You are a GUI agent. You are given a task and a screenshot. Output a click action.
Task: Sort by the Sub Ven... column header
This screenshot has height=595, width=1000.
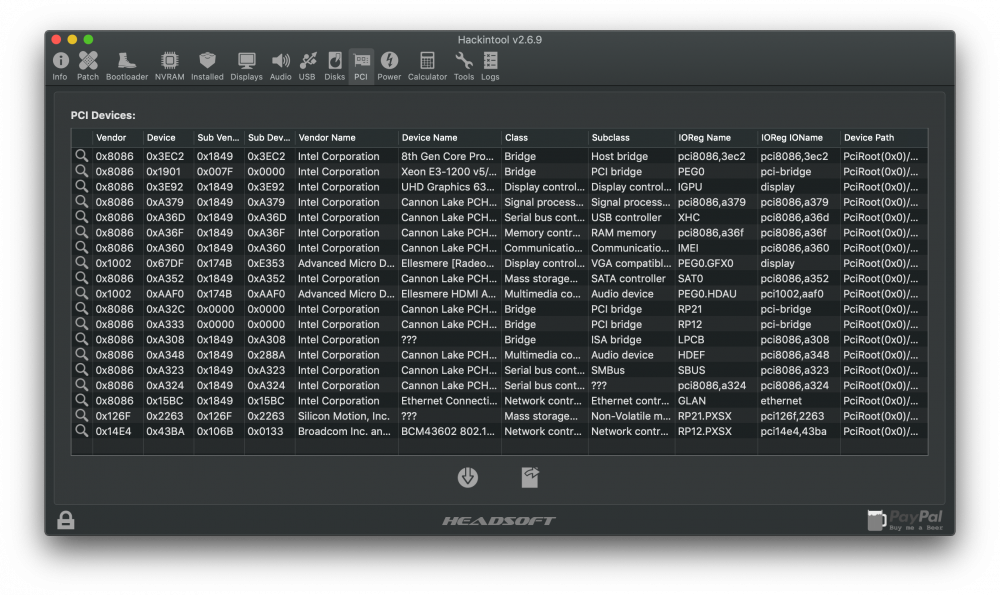(x=219, y=138)
